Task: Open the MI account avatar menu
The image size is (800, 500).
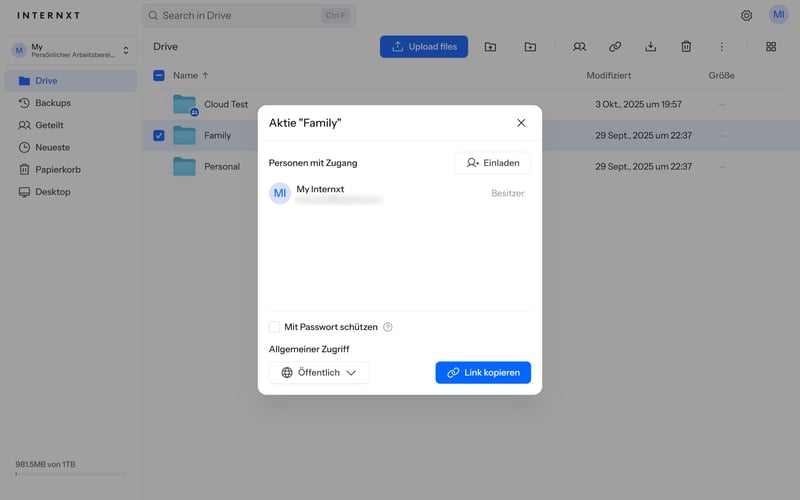Action: (779, 15)
